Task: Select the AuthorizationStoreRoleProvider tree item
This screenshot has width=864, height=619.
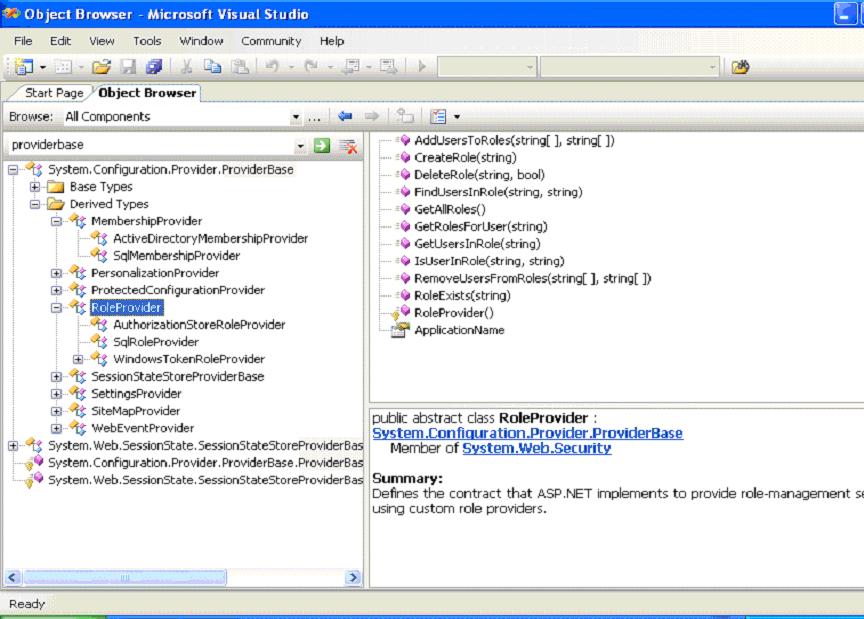Action: tap(199, 325)
